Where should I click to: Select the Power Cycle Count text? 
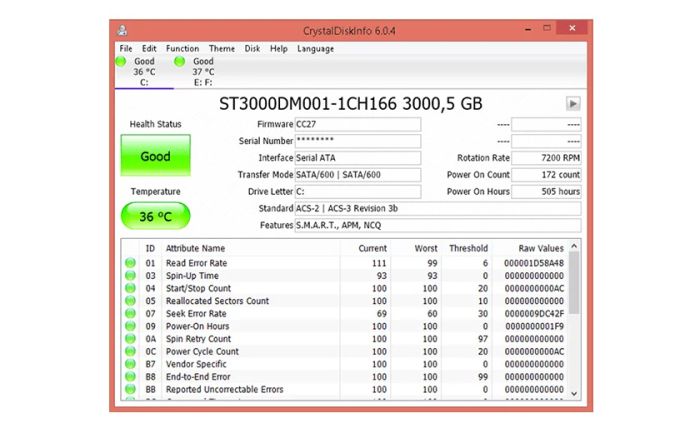point(202,351)
